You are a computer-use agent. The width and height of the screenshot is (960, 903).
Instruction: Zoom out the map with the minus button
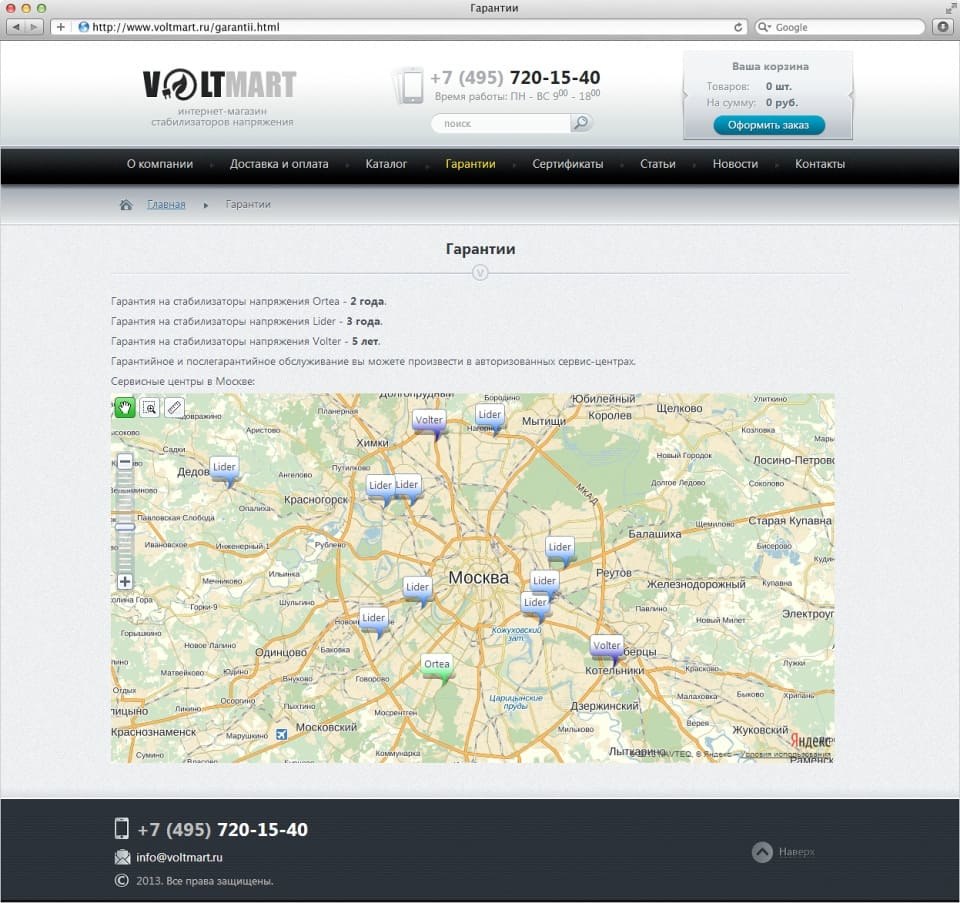click(125, 461)
